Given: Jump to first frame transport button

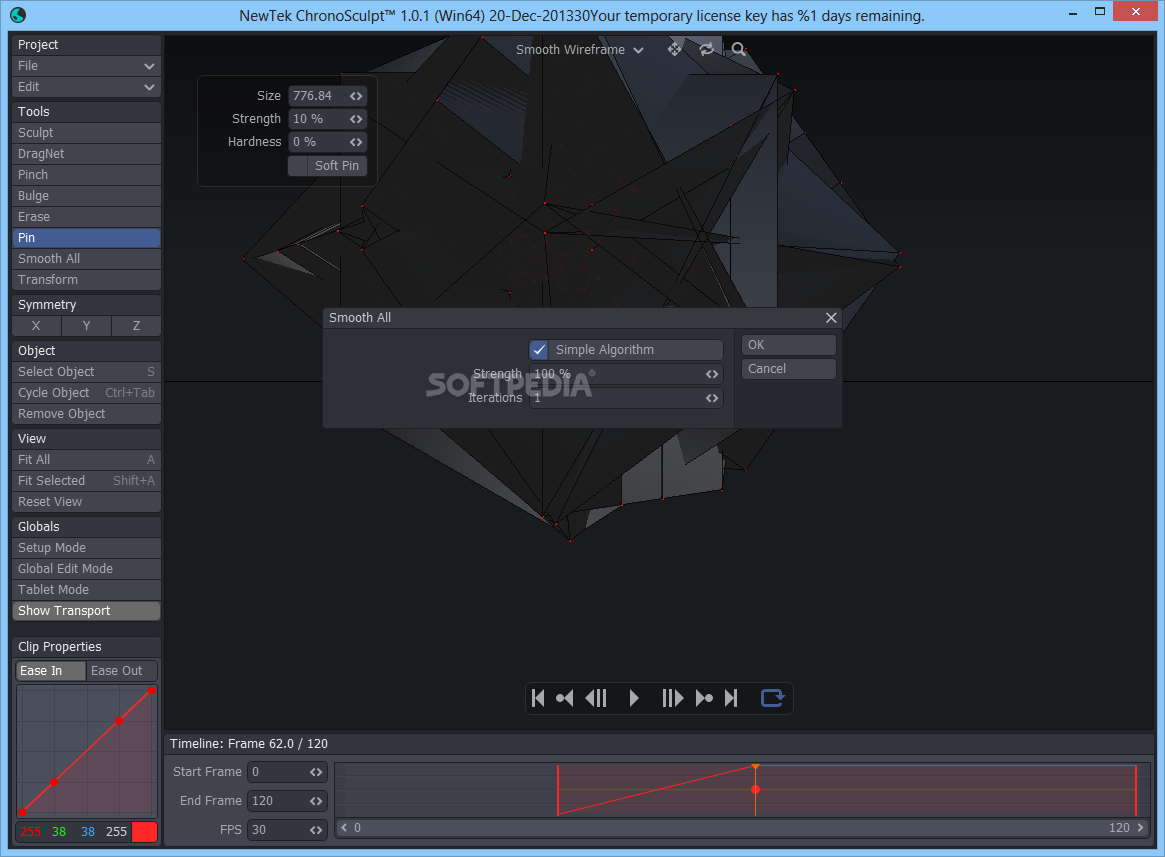Looking at the screenshot, I should point(539,698).
